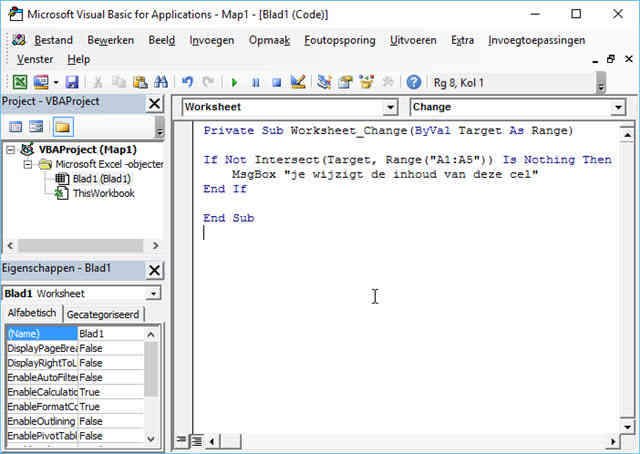The image size is (640, 454).
Task: Collapse the VBAProject (Map1) tree node
Action: pos(11,150)
